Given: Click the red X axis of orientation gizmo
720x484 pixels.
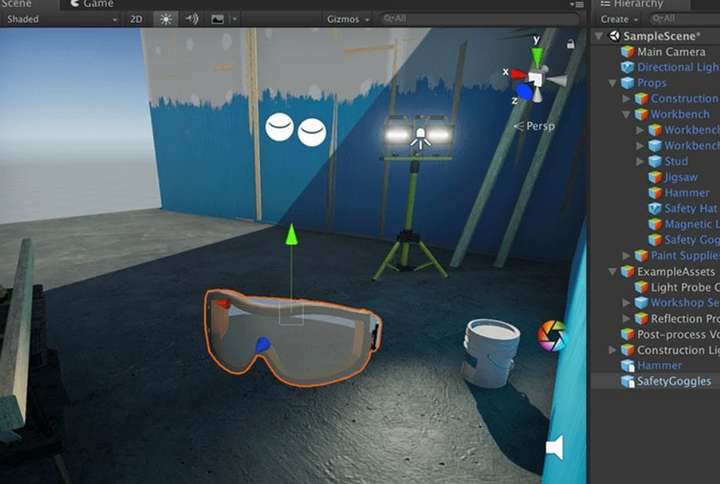Looking at the screenshot, I should [x=518, y=74].
